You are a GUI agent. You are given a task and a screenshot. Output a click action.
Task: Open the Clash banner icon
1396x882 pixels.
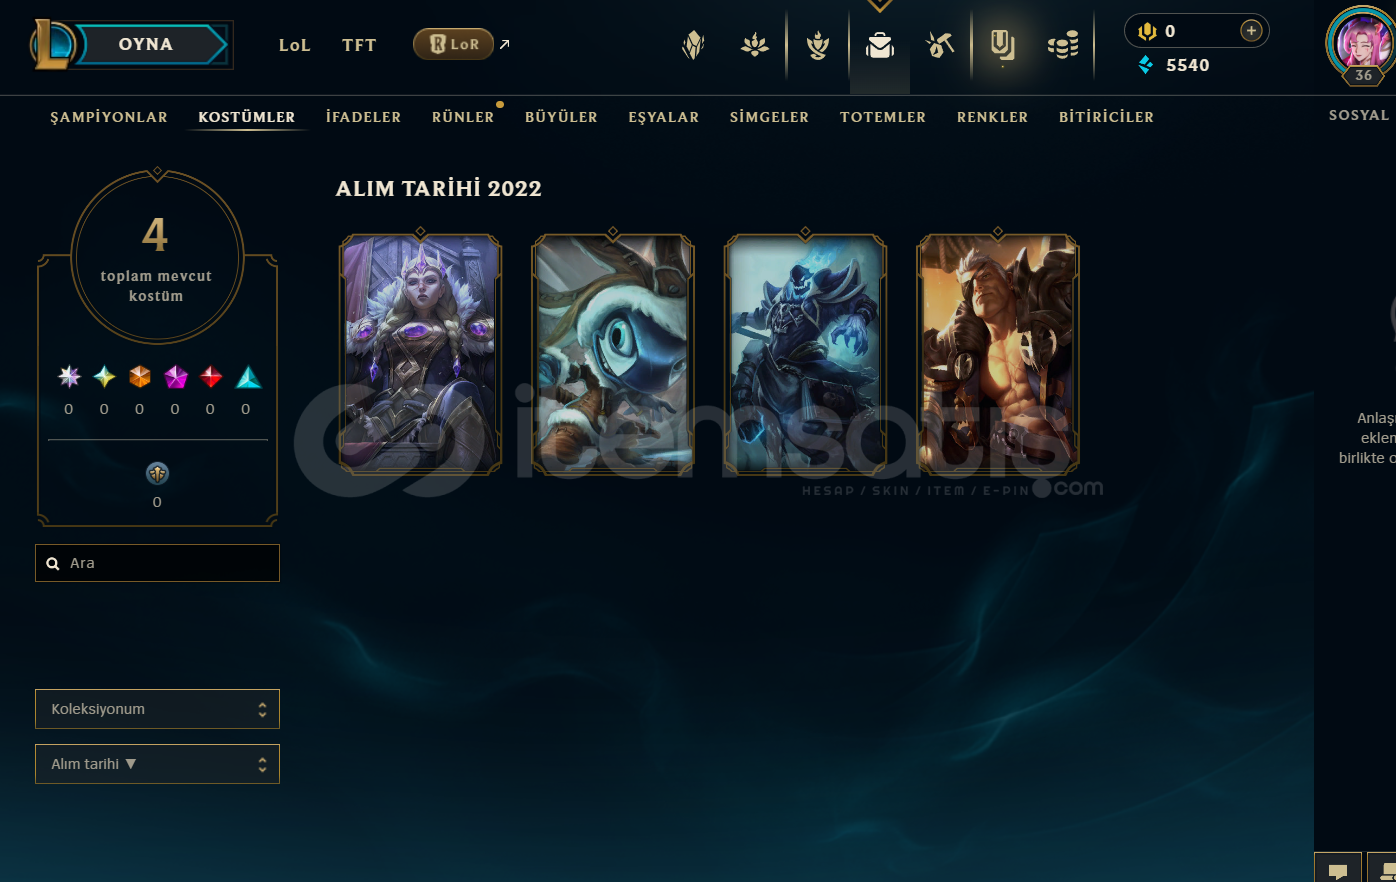click(1002, 45)
